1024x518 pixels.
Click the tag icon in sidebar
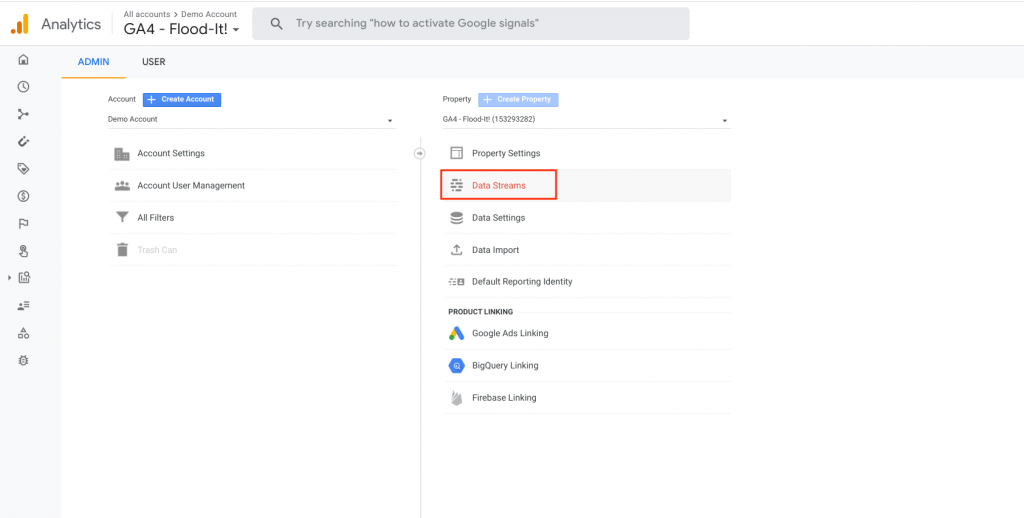(24, 169)
